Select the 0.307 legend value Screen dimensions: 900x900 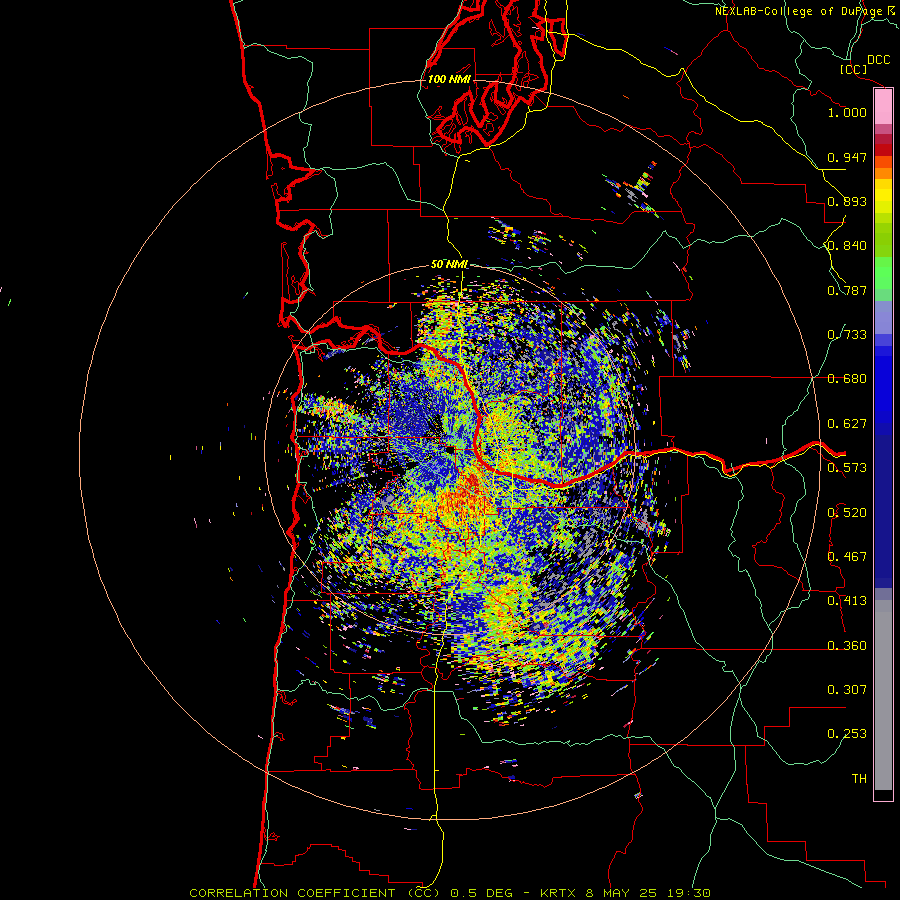tap(847, 689)
